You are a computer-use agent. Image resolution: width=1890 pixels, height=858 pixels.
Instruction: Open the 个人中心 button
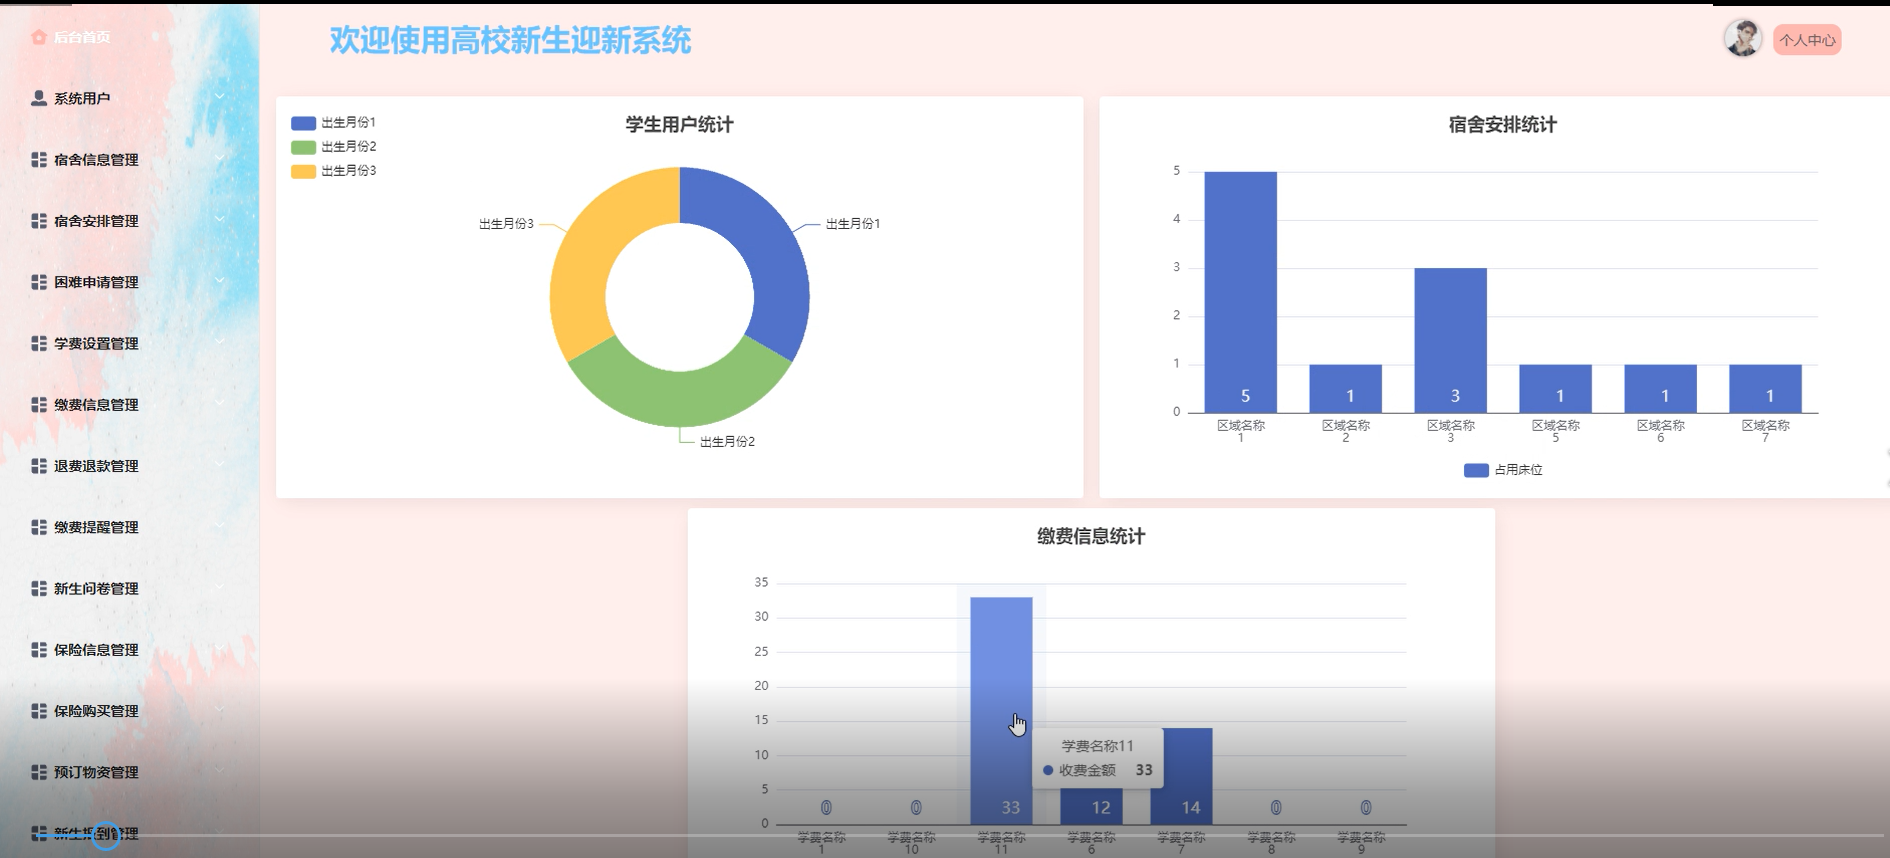1807,40
